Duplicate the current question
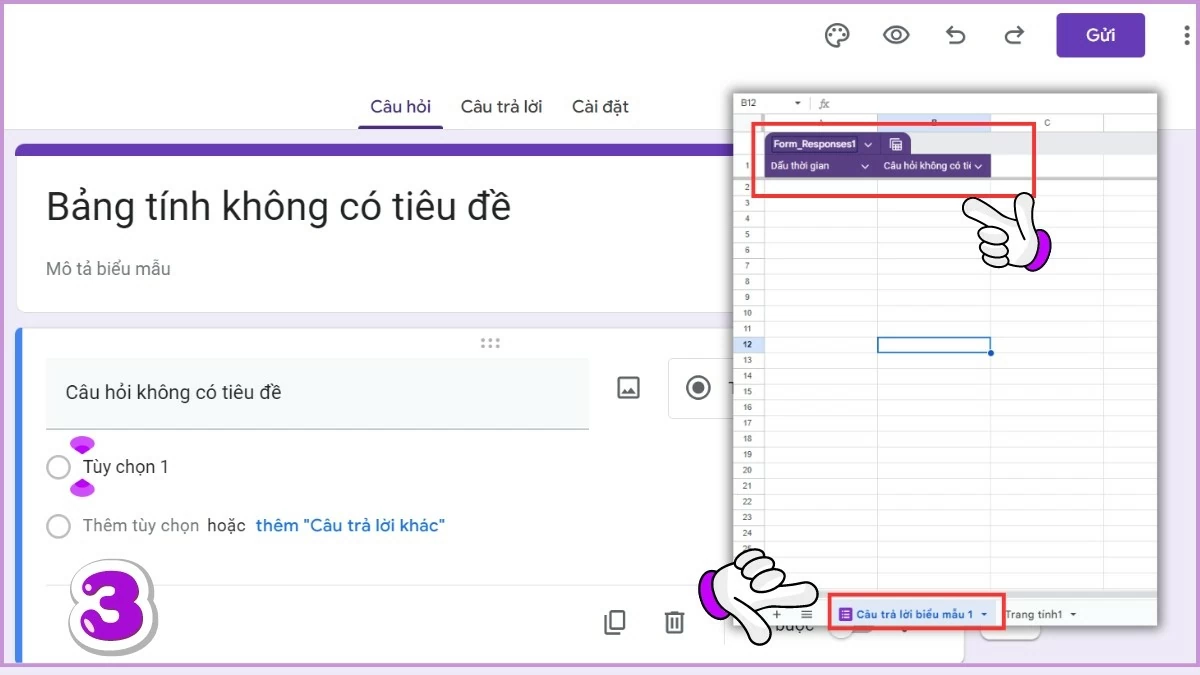 coord(615,621)
